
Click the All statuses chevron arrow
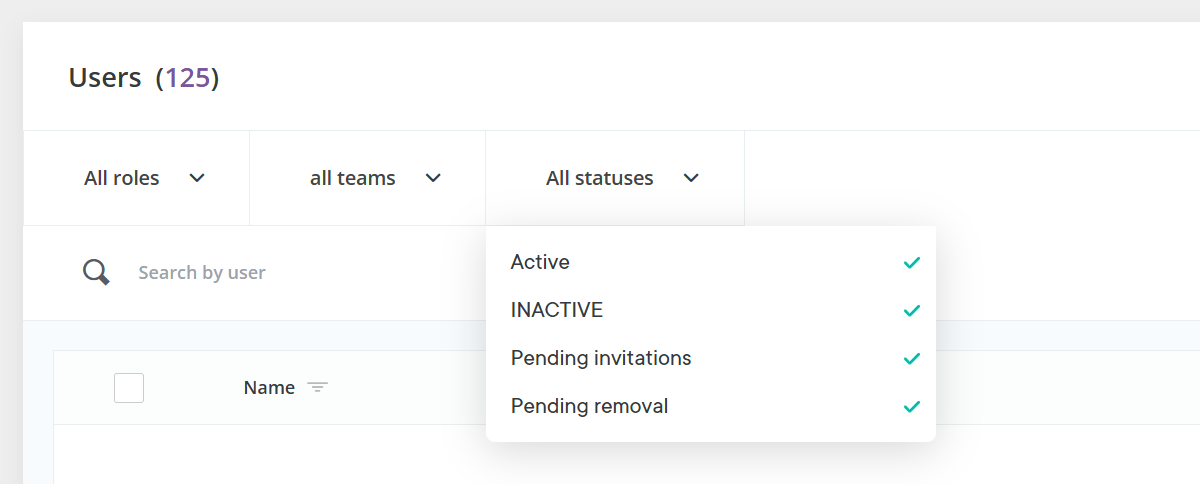[x=691, y=178]
